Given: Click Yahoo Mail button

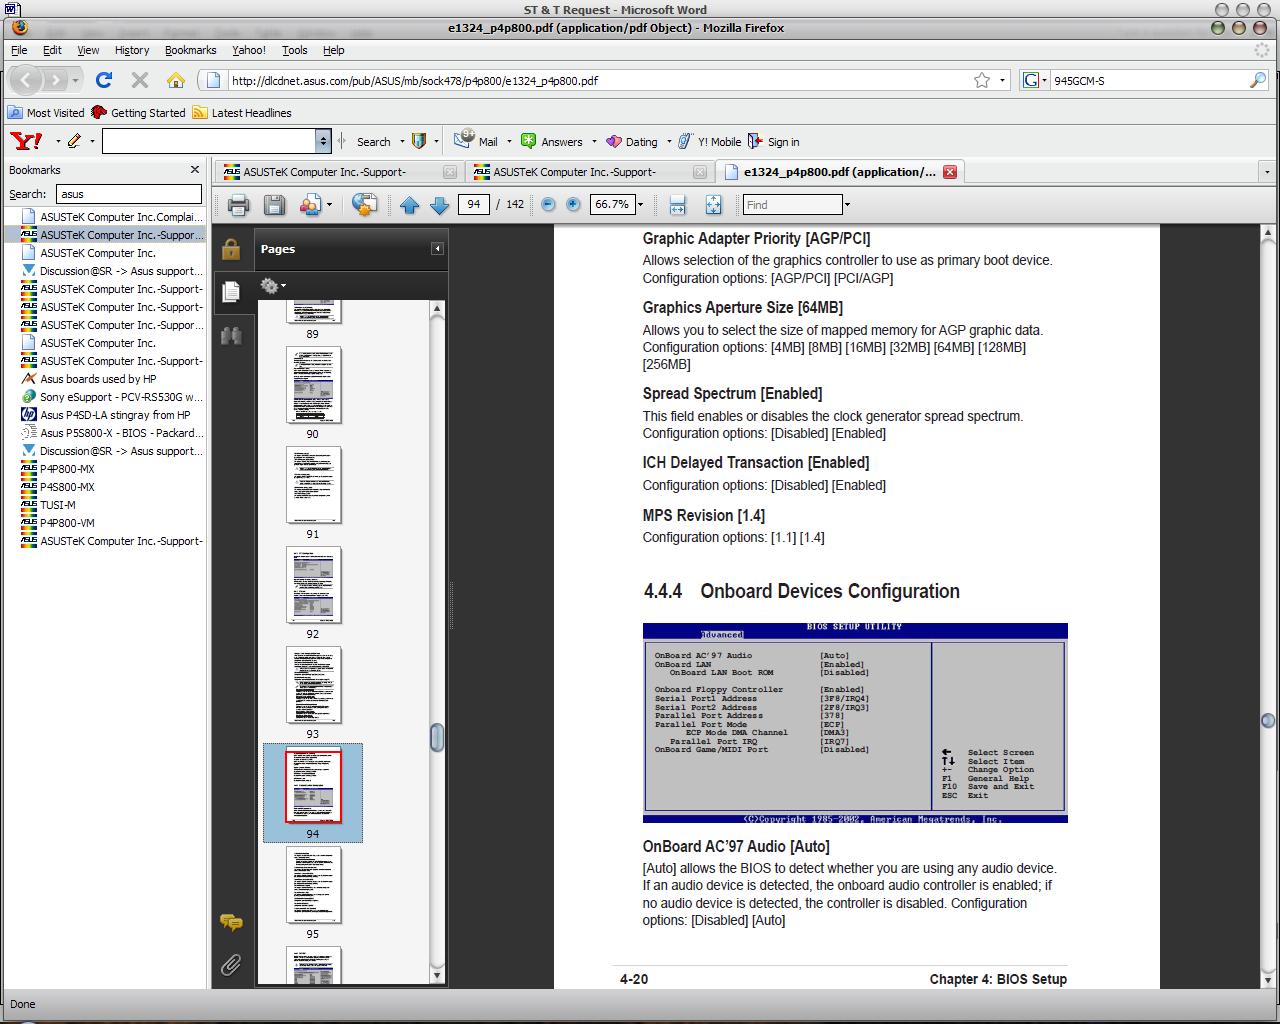Looking at the screenshot, I should 477,141.
